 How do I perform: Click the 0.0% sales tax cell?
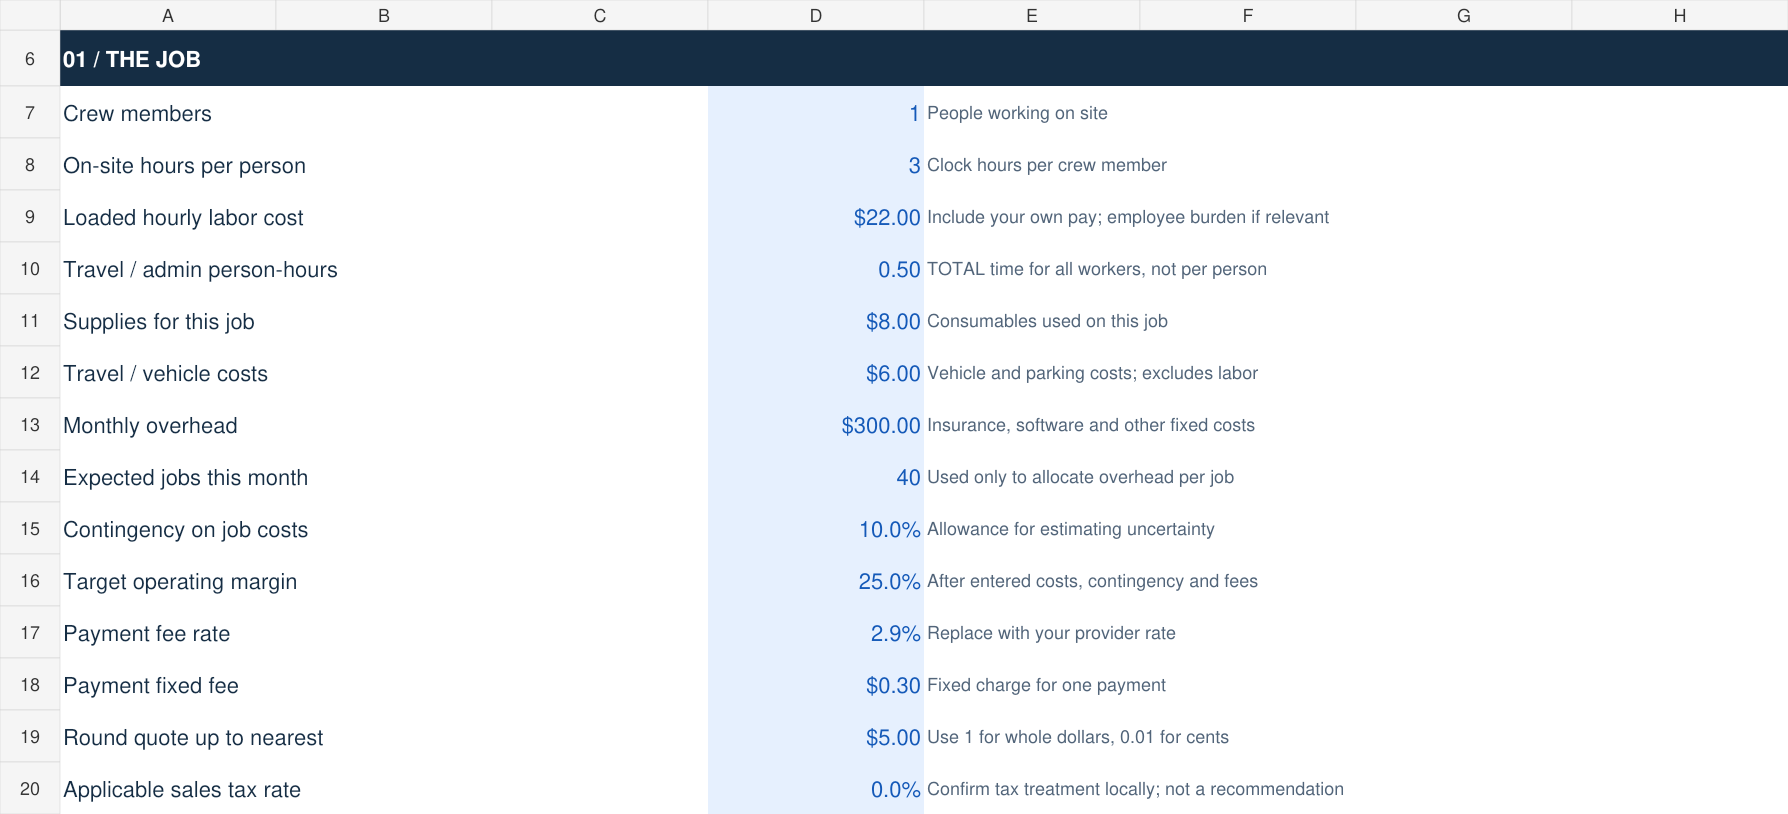tap(816, 789)
